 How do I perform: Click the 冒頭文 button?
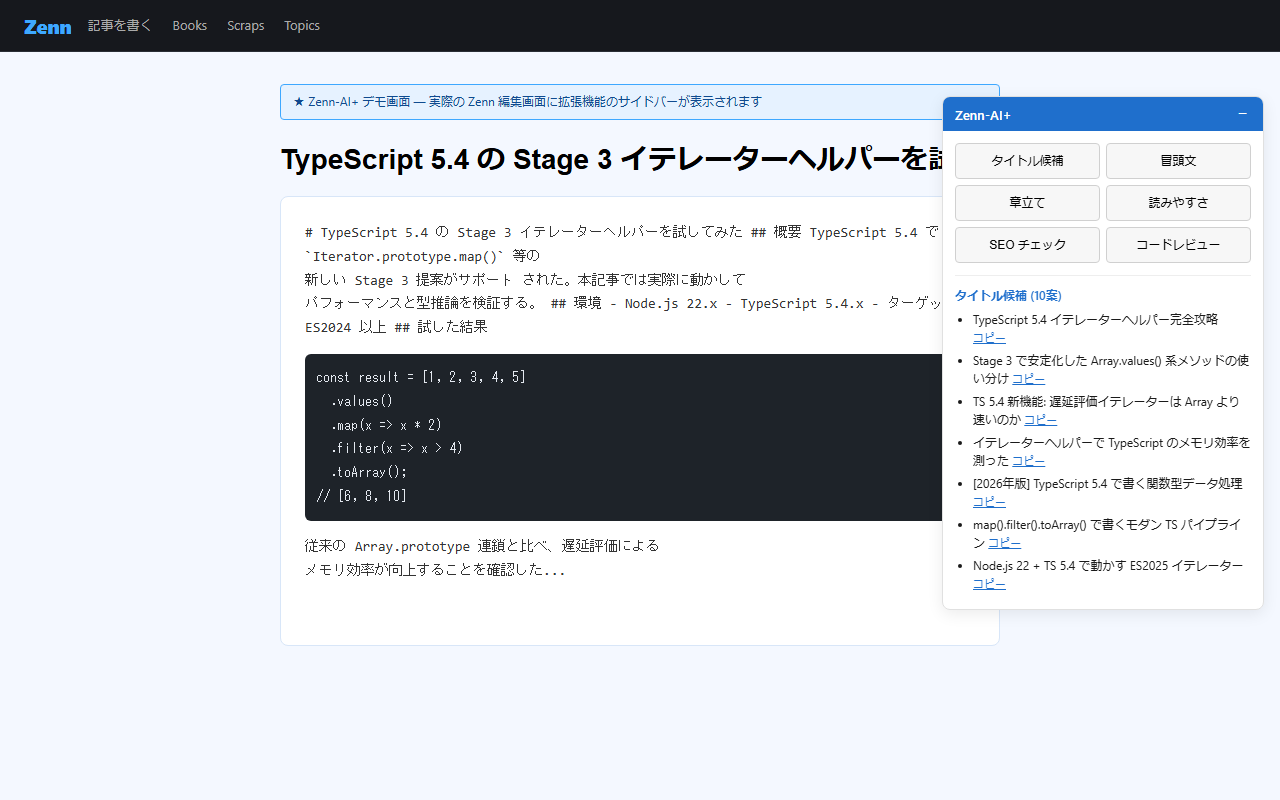pos(1178,161)
